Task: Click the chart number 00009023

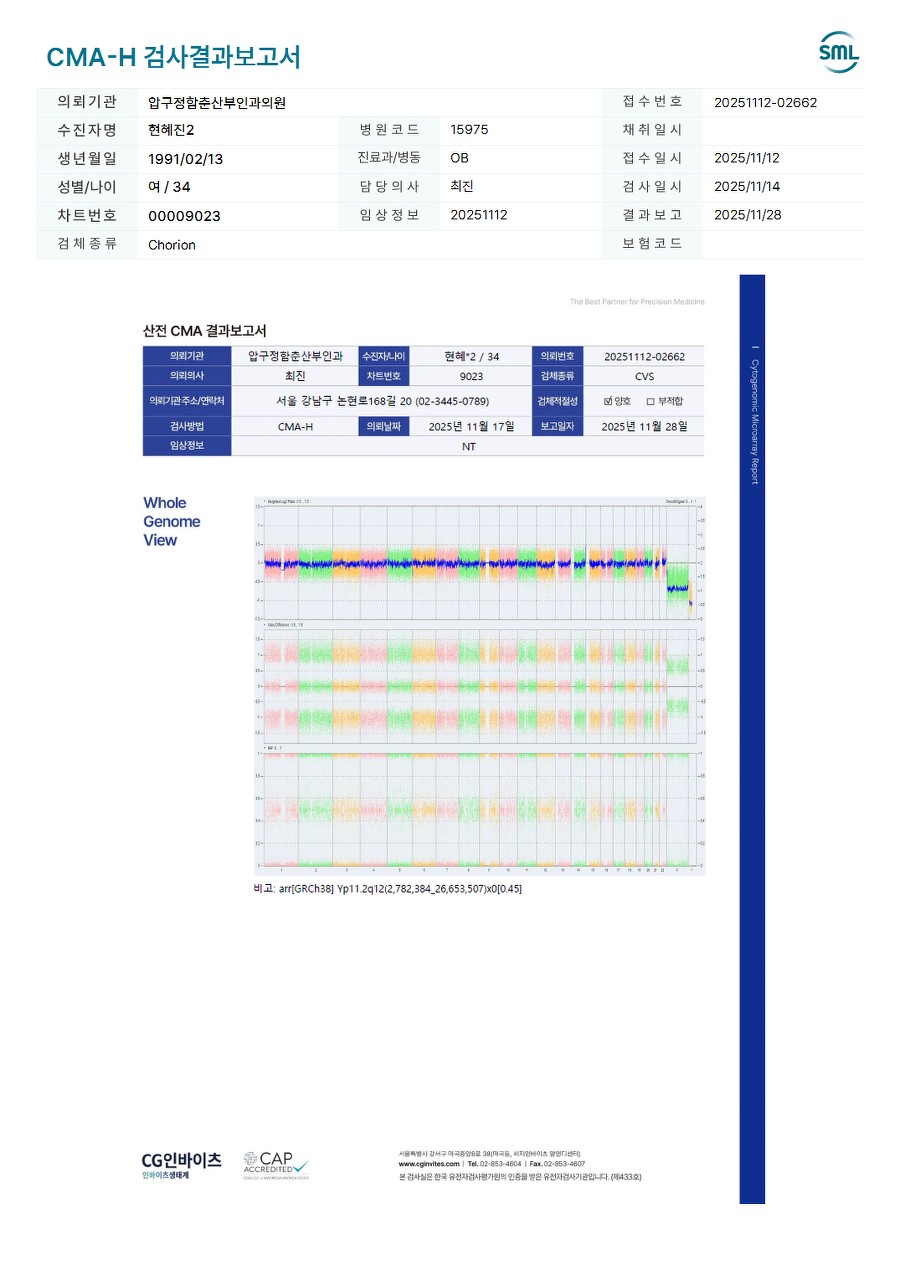Action: click(184, 216)
